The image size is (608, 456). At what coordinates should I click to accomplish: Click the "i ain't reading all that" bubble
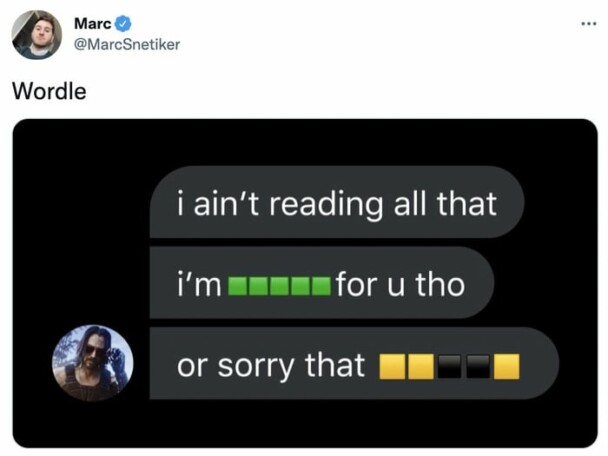point(336,204)
